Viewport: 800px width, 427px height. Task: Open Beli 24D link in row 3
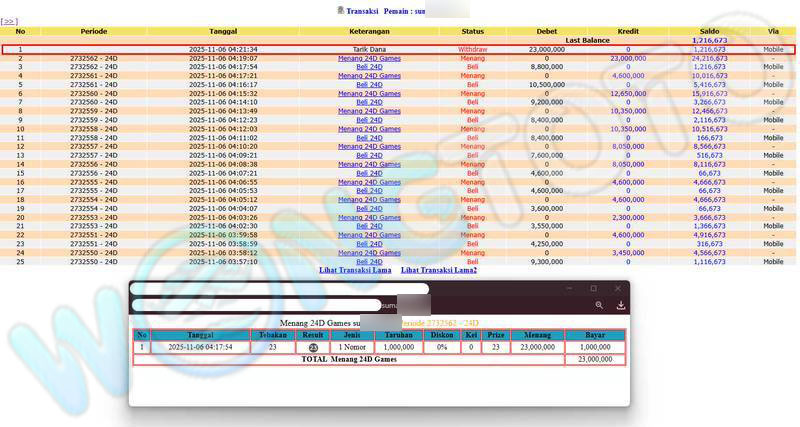point(369,67)
